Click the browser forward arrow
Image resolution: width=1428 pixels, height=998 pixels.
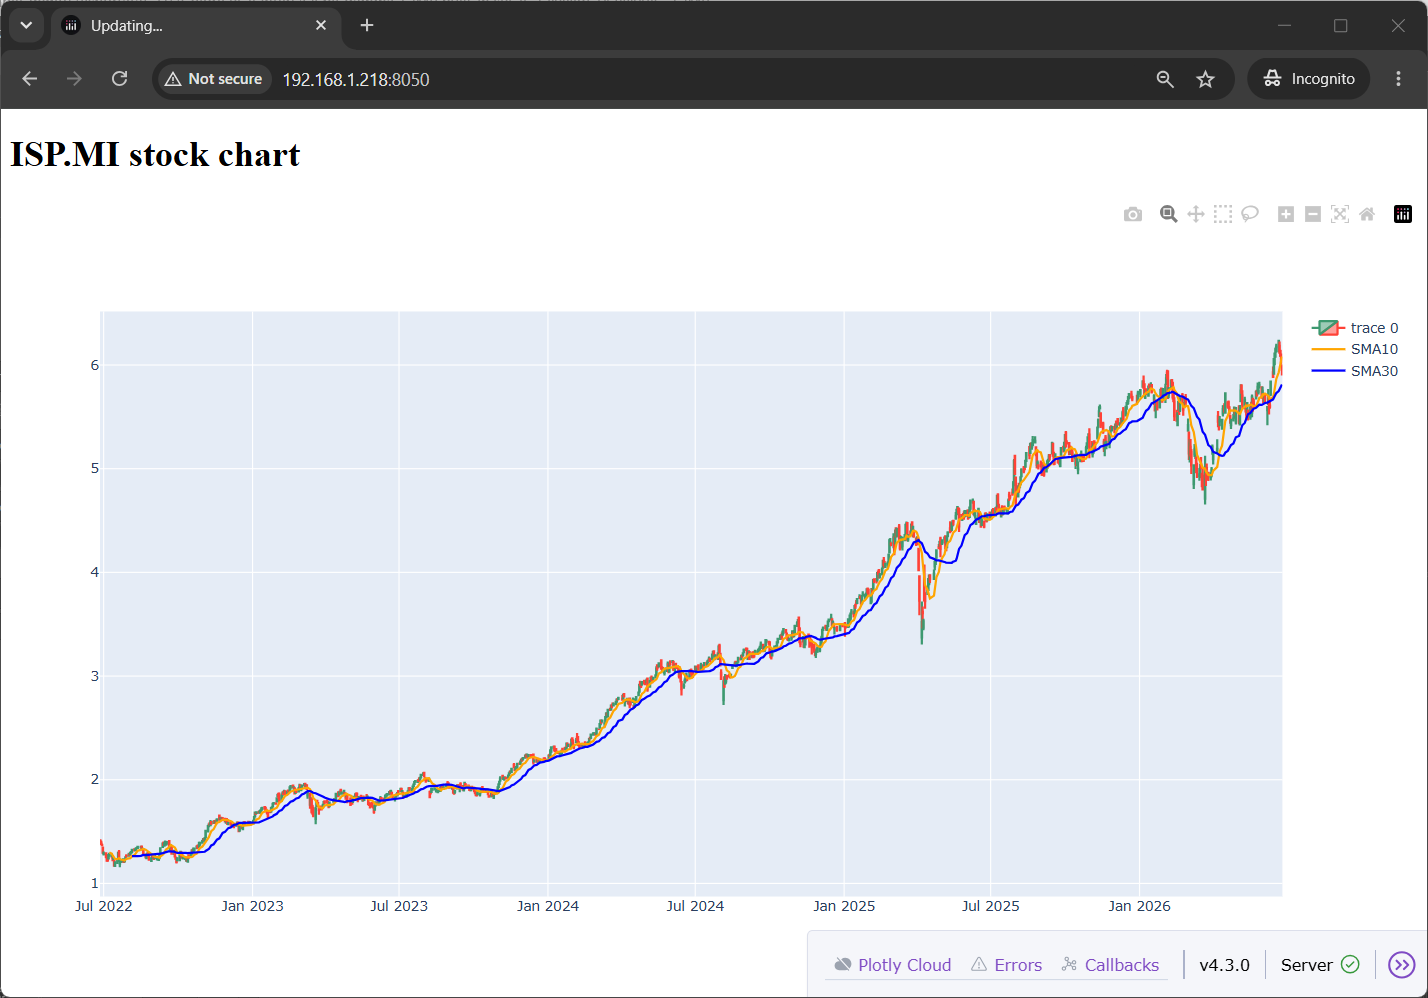74,79
